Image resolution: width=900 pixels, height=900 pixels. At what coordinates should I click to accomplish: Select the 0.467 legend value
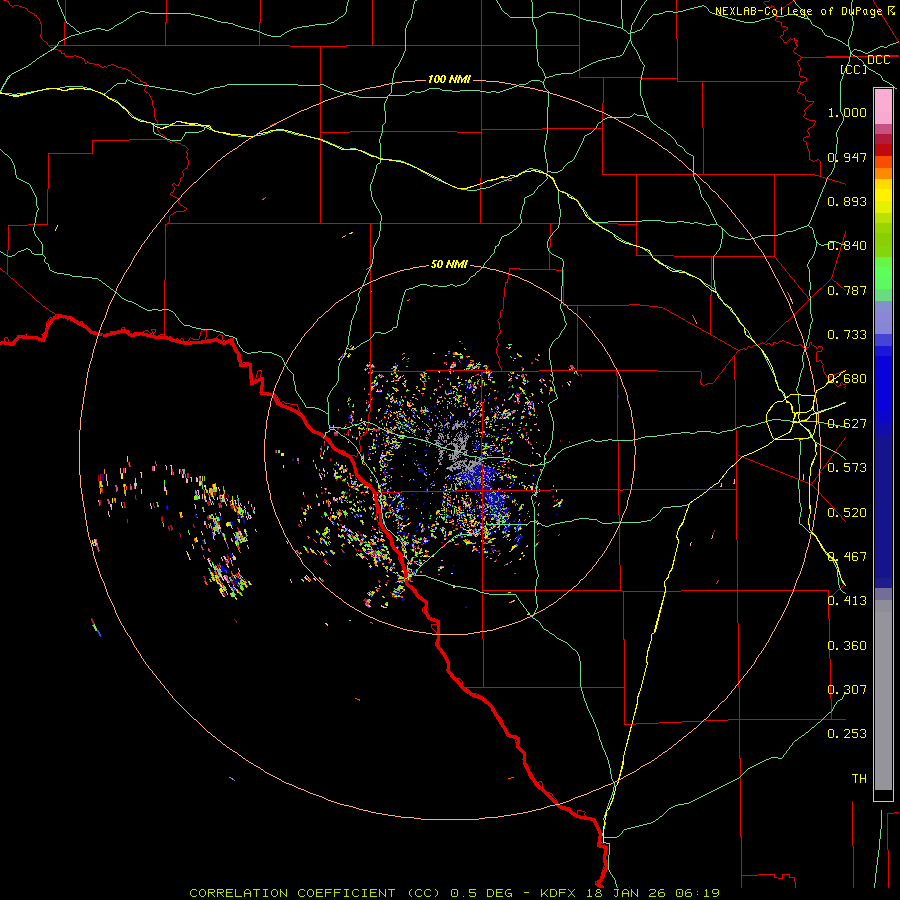[847, 557]
